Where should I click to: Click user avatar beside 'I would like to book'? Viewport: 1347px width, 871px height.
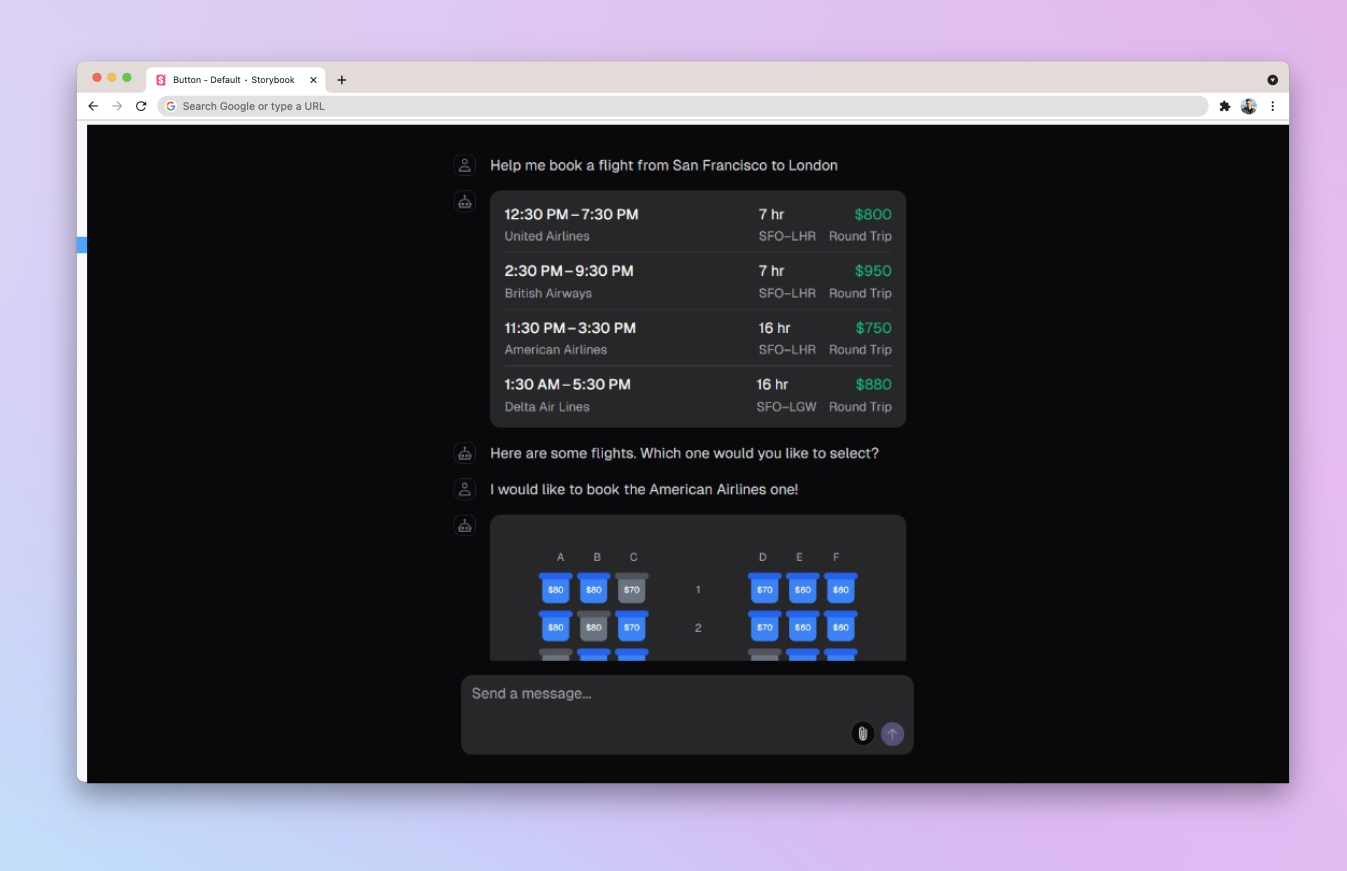[465, 489]
